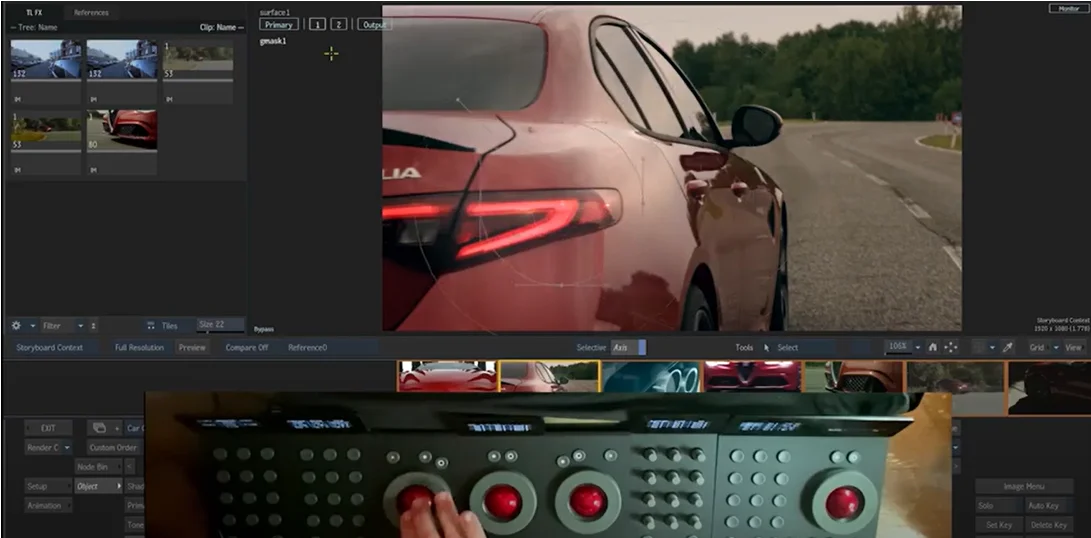This screenshot has height=538, width=1091.
Task: Click the surface1 label
Action: tap(274, 13)
